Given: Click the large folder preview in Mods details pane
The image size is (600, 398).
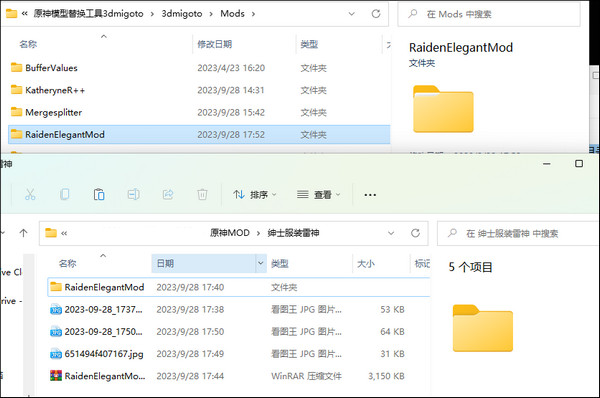Looking at the screenshot, I should (x=443, y=109).
